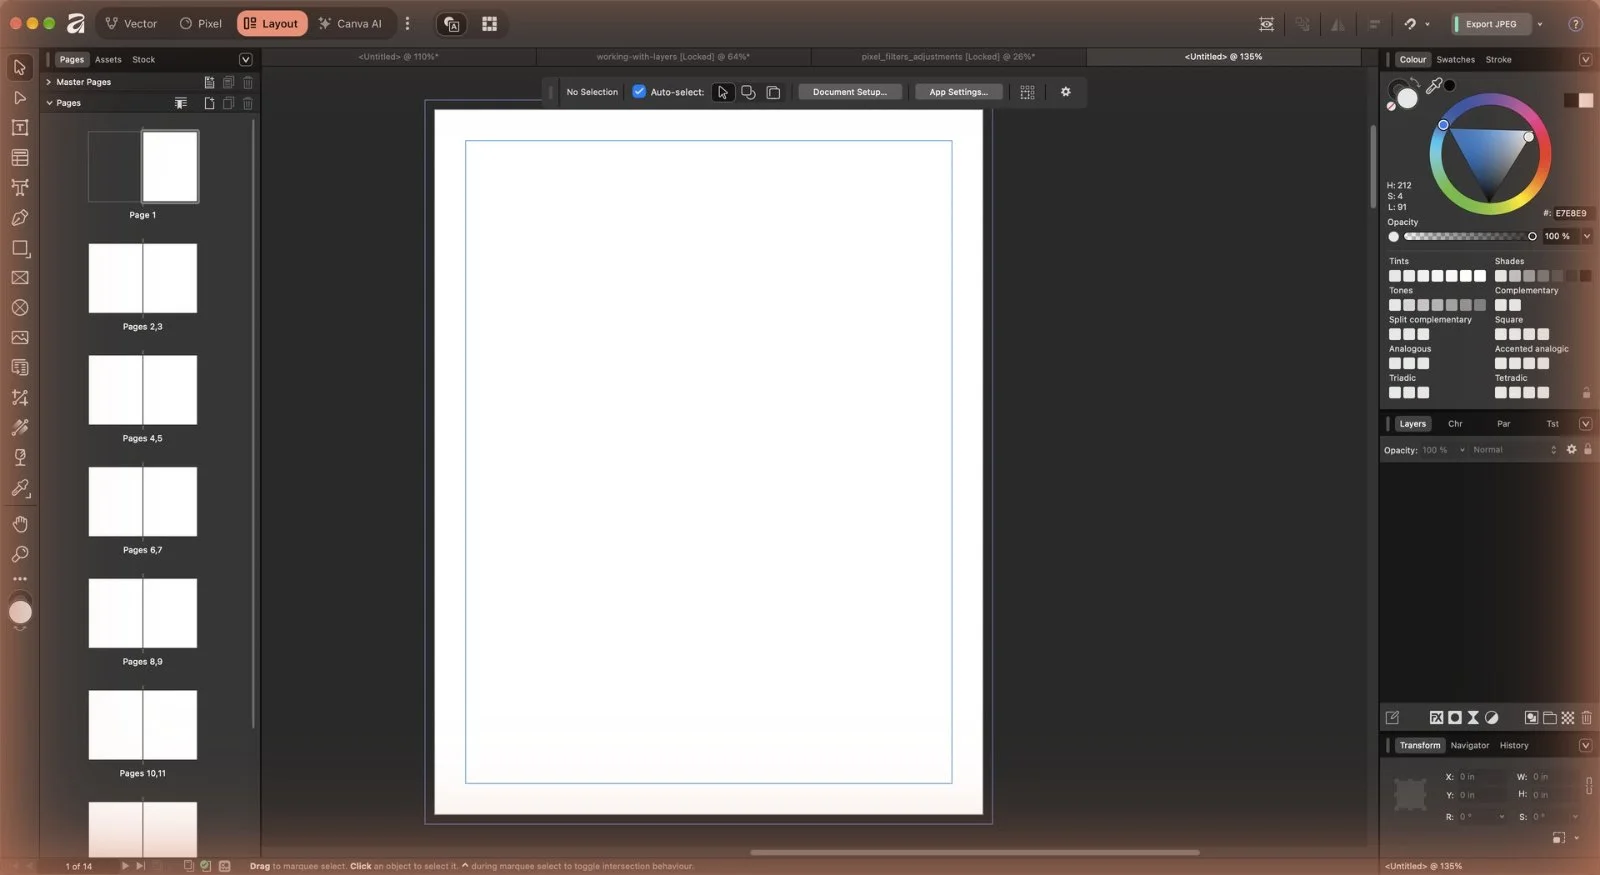Screen dimensions: 1600x875
Task: Activate the Hand view tool
Action: pyautogui.click(x=20, y=524)
